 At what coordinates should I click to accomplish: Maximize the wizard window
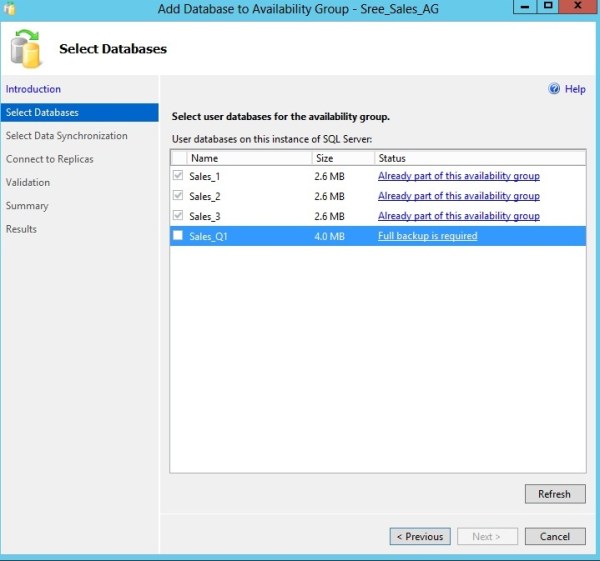(x=548, y=6)
